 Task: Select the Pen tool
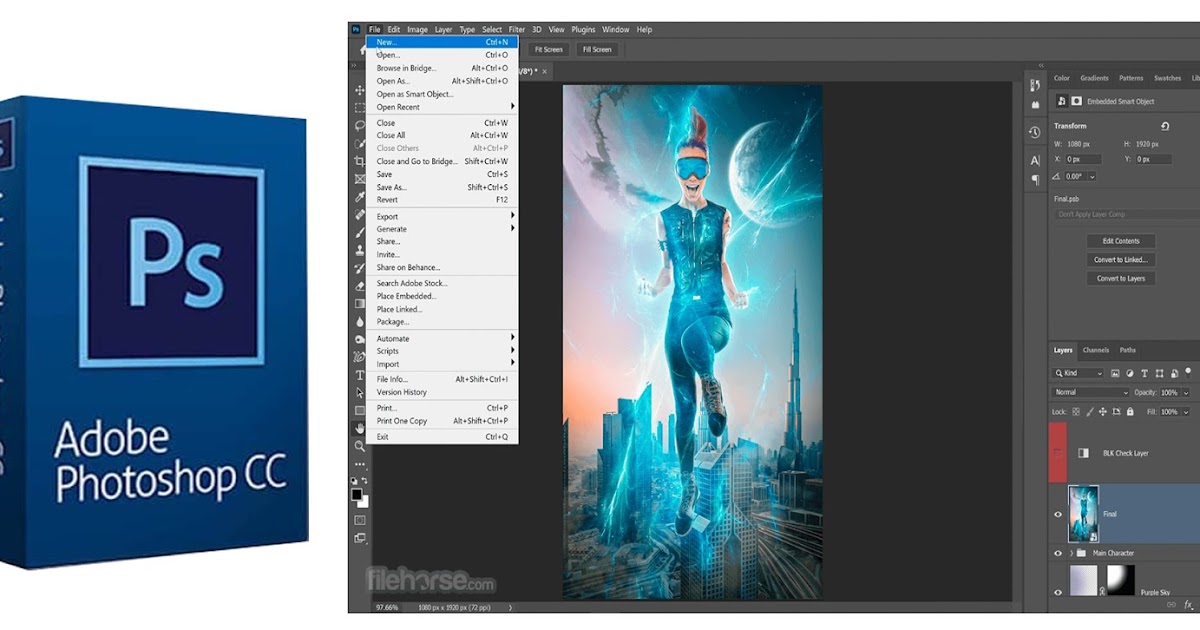(x=360, y=357)
